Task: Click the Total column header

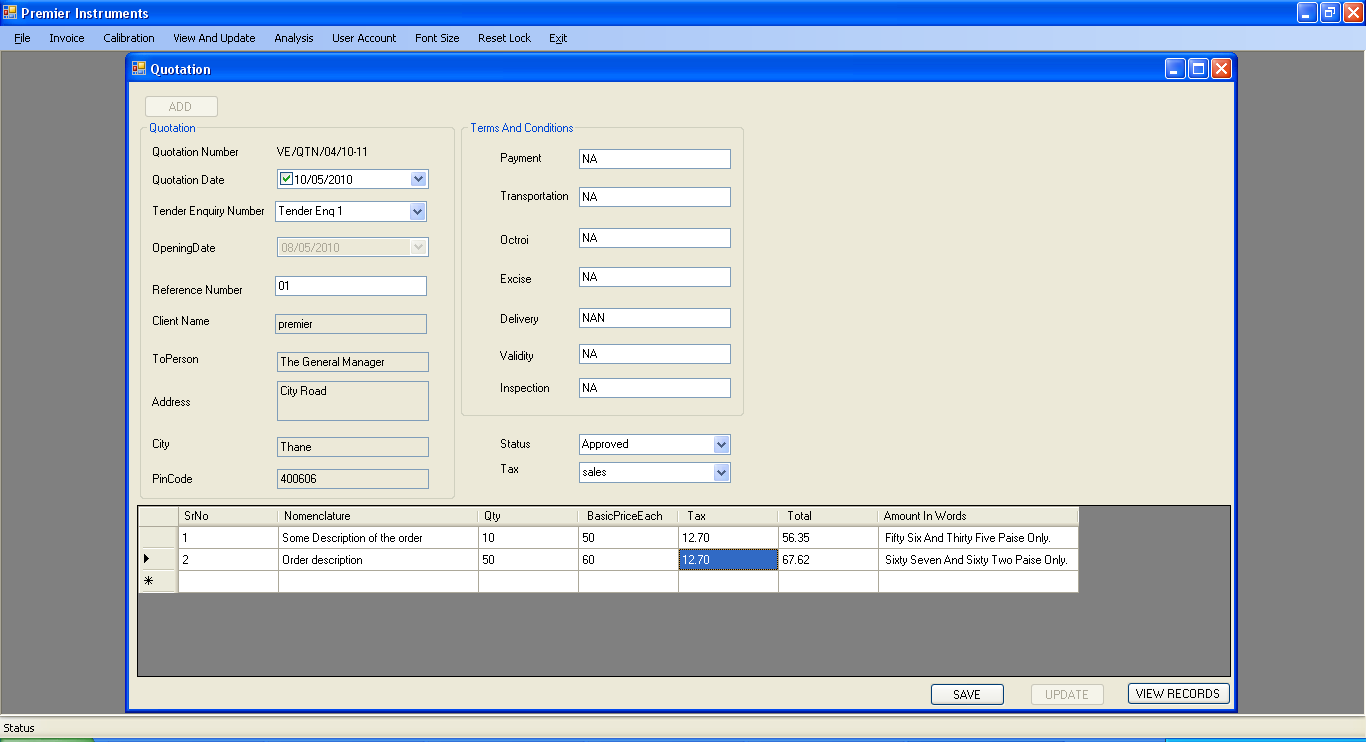Action: click(828, 516)
